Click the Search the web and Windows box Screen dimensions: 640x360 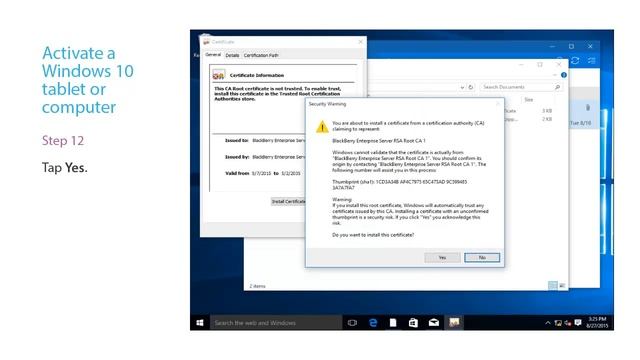(x=276, y=323)
